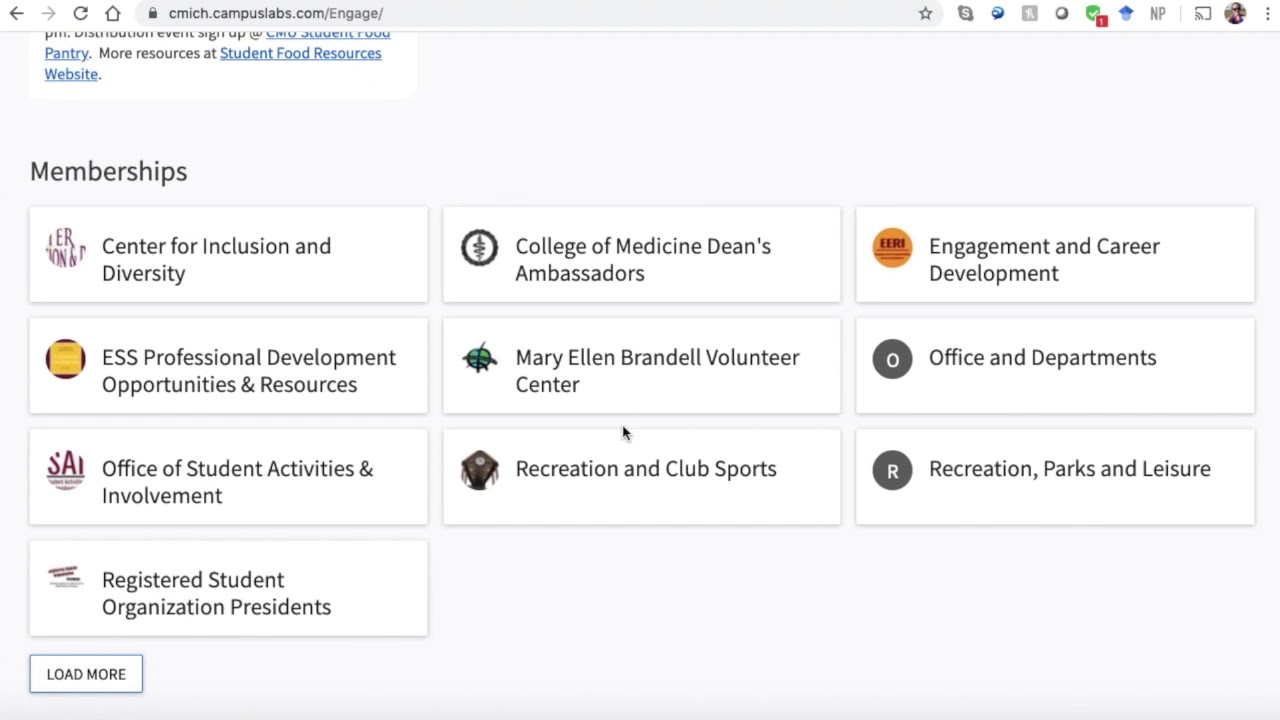Click the cast icon in toolbar
The width and height of the screenshot is (1280, 720).
pyautogui.click(x=1203, y=13)
